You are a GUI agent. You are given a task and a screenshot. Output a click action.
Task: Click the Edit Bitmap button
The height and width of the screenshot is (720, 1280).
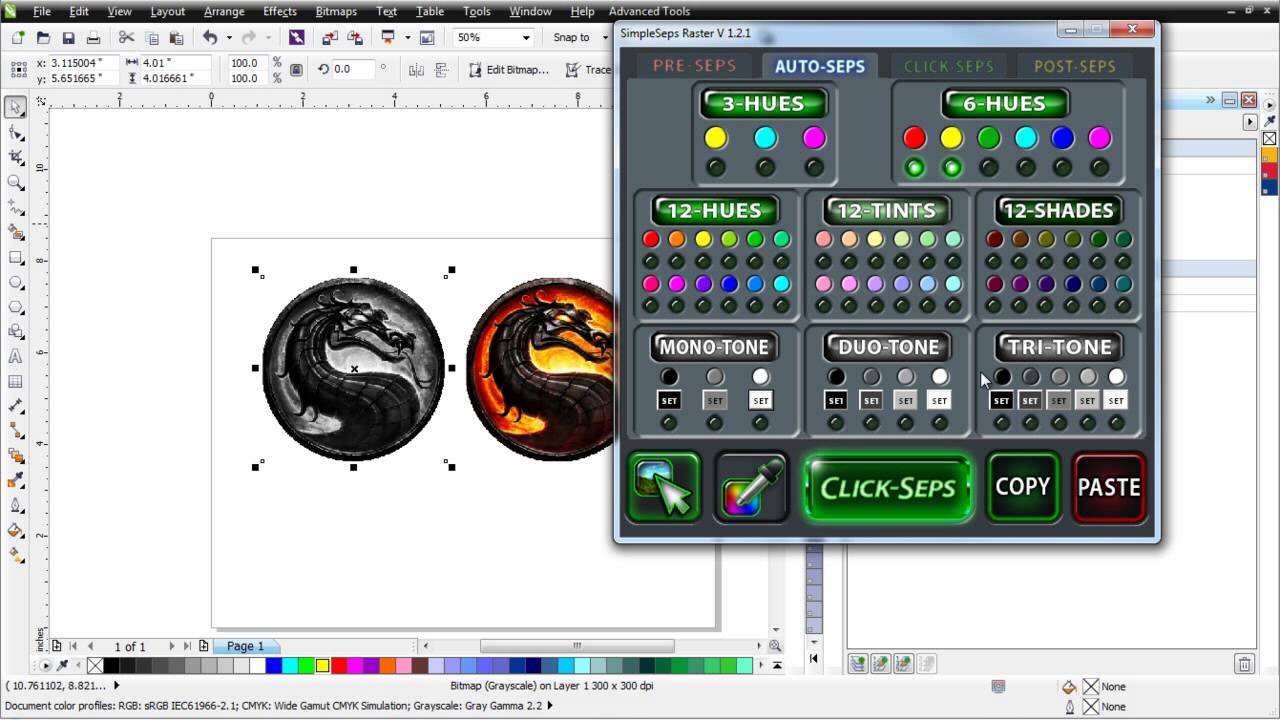509,69
